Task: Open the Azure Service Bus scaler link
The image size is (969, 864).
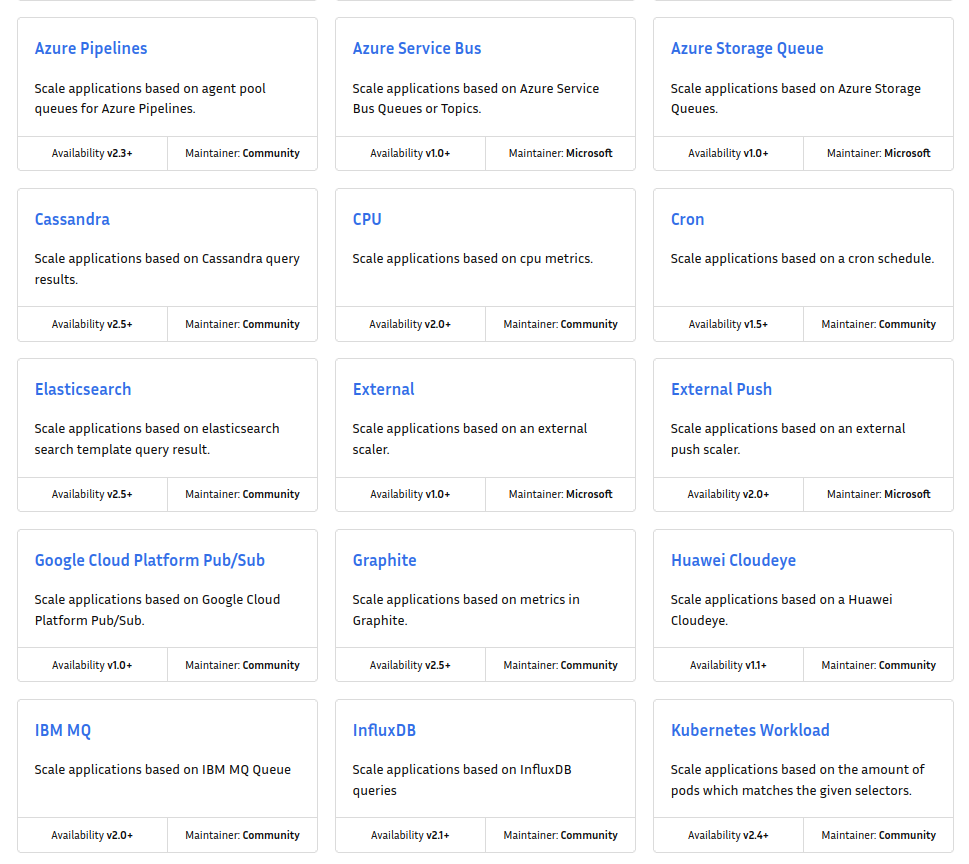Action: click(x=417, y=48)
